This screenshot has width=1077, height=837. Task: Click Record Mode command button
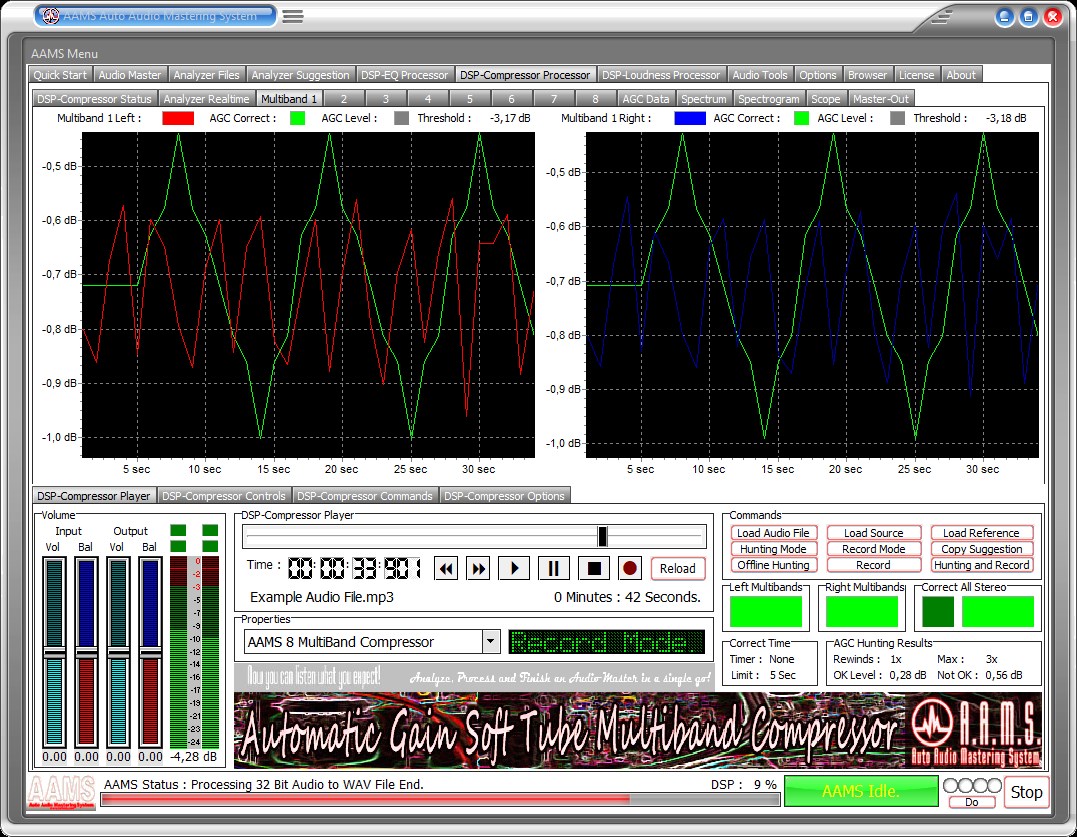[873, 549]
